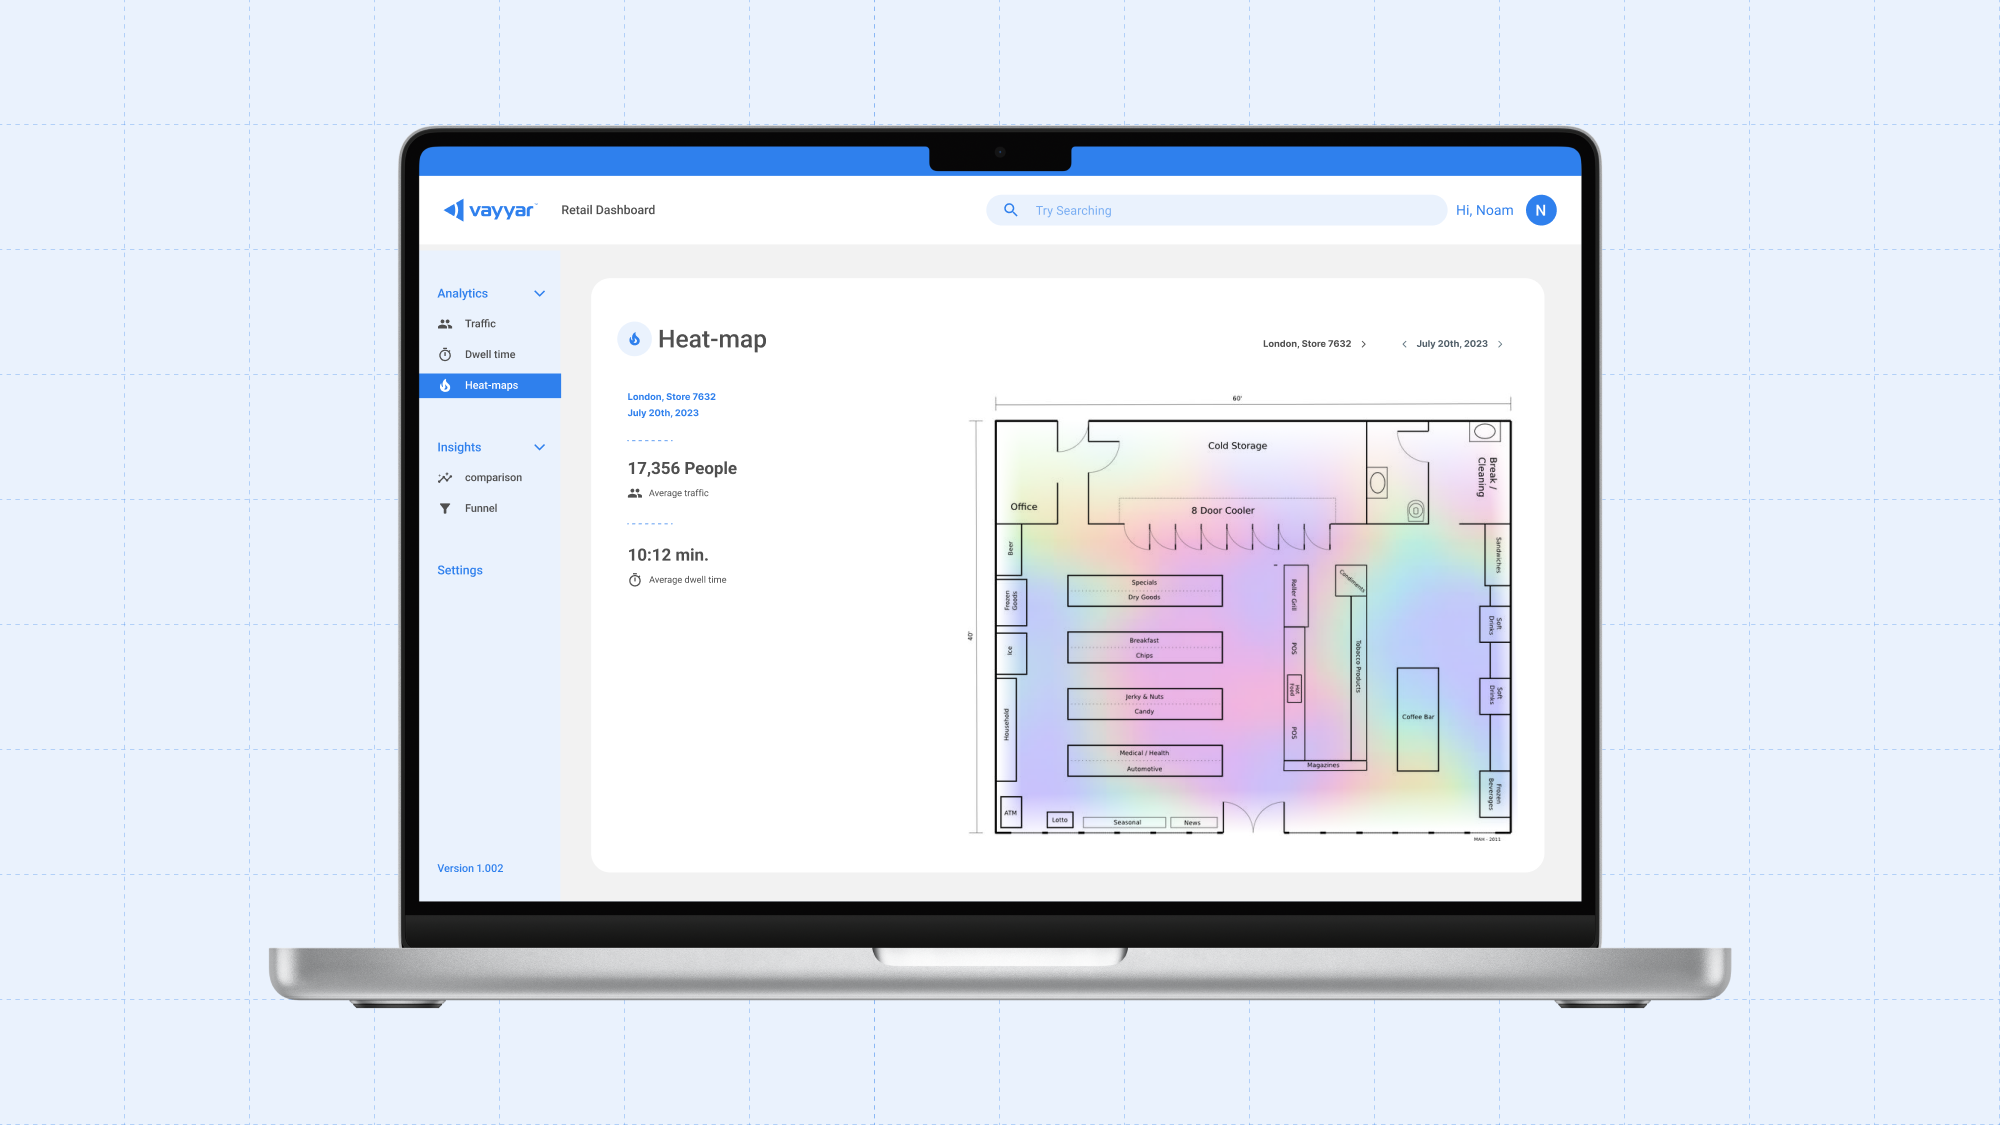Select the Heat-maps menu item
2000x1125 pixels.
[490, 386]
